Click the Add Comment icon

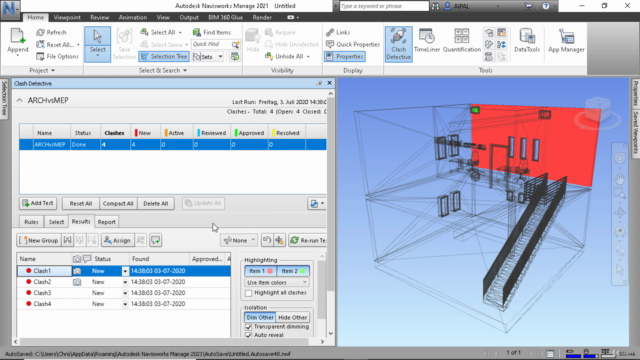[x=156, y=240]
